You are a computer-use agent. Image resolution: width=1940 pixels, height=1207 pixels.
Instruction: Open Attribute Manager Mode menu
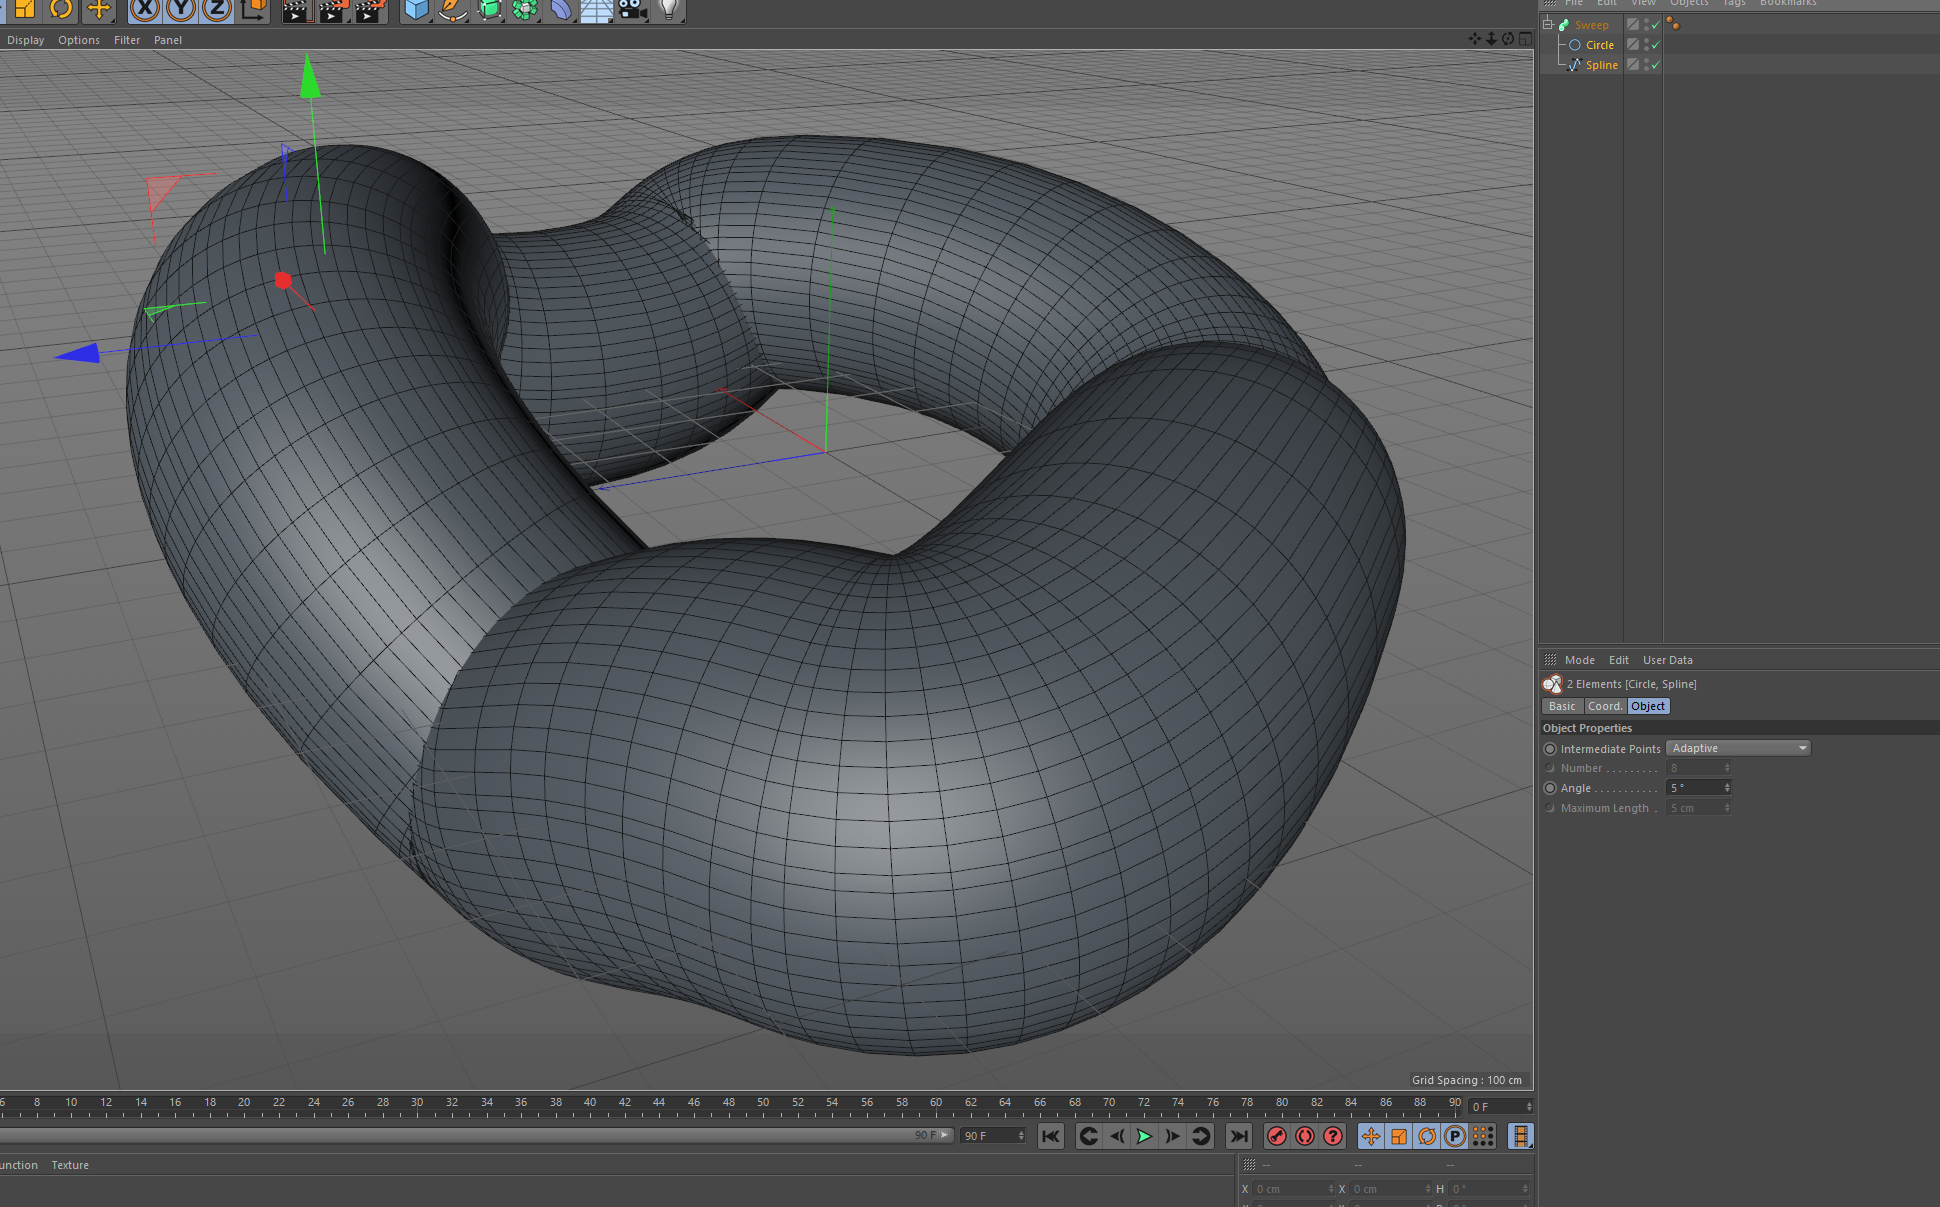click(1579, 660)
